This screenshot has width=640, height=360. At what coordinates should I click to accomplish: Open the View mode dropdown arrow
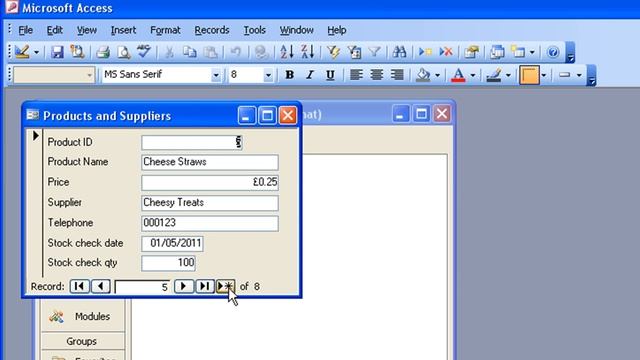tap(36, 52)
